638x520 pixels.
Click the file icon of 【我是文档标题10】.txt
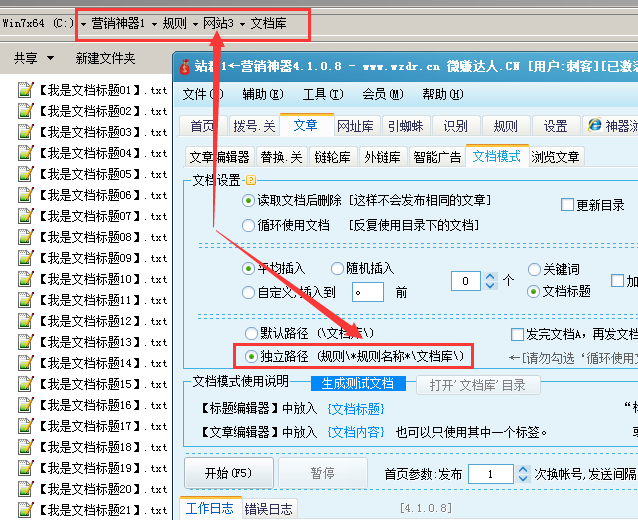click(27, 279)
